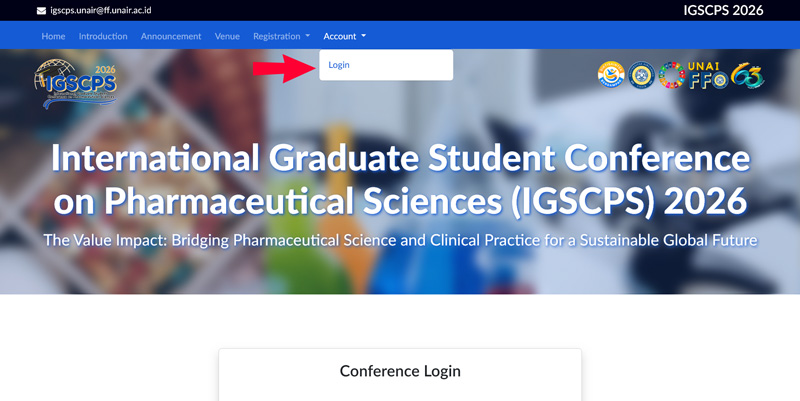
Task: Click the blue university seal logo
Action: tap(641, 75)
